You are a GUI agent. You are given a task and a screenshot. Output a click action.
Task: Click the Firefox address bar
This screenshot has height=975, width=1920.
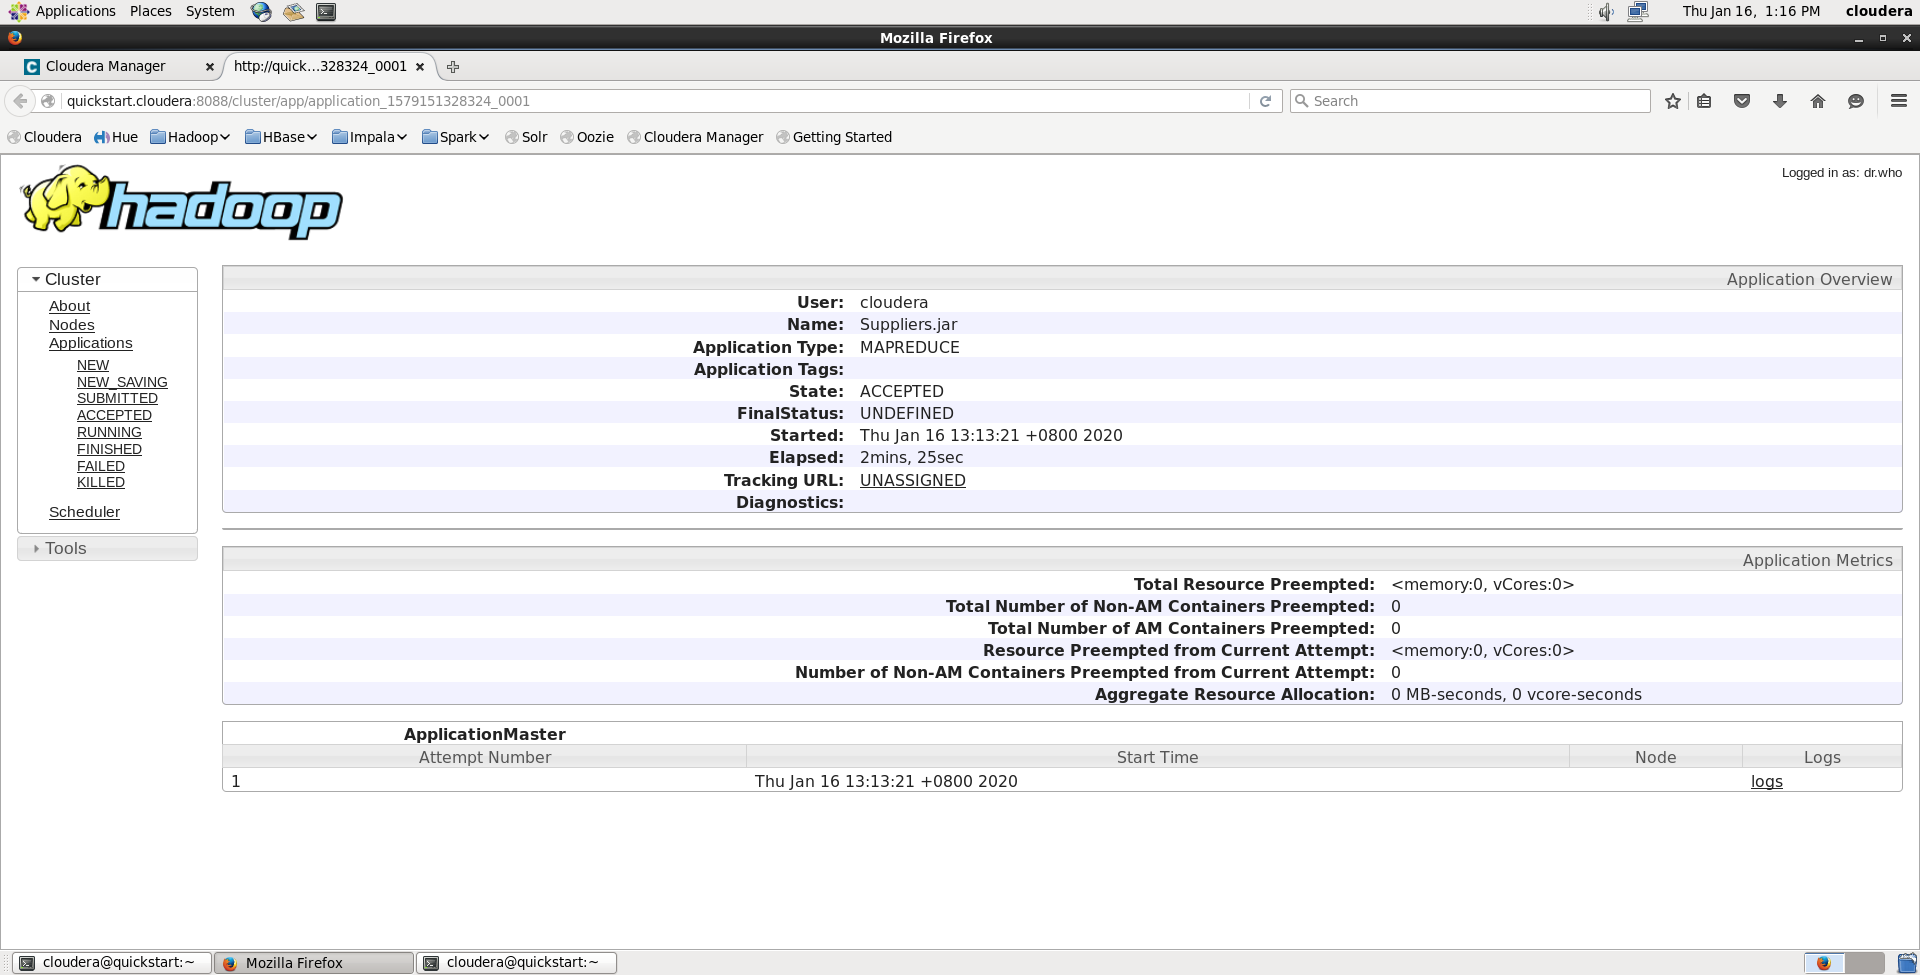655,101
